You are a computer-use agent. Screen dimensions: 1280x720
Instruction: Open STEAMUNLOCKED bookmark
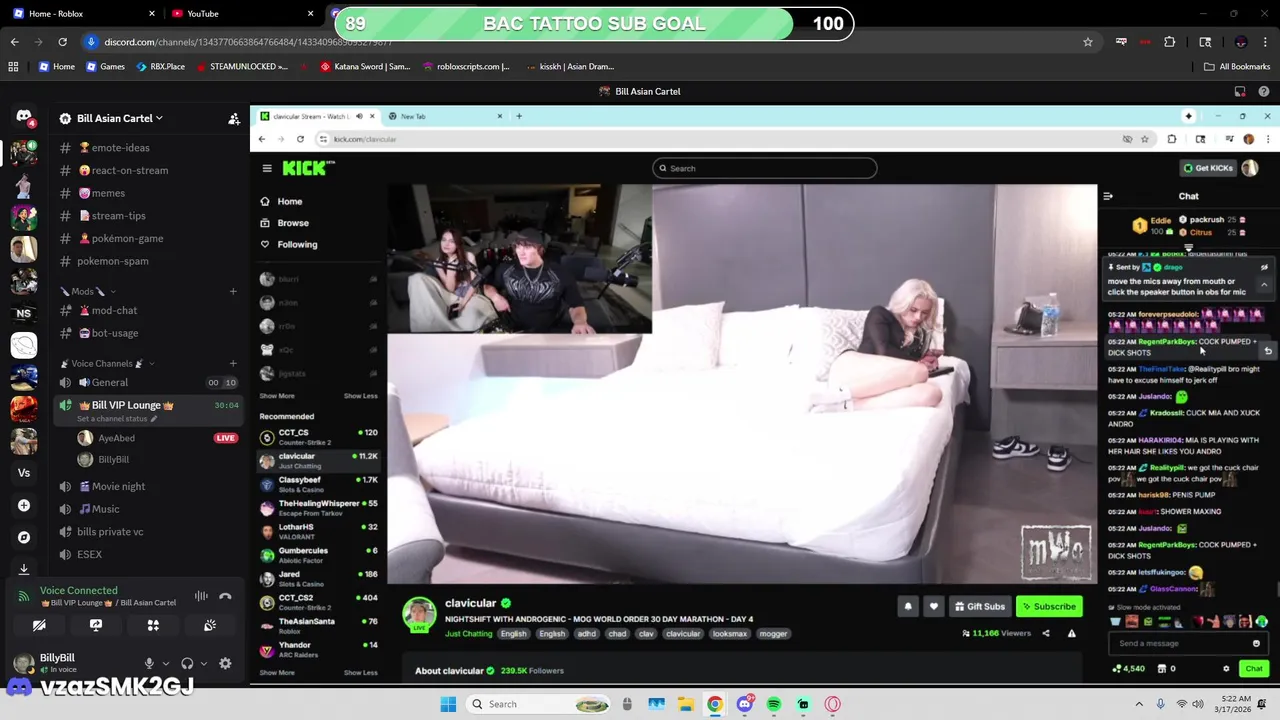[241, 66]
